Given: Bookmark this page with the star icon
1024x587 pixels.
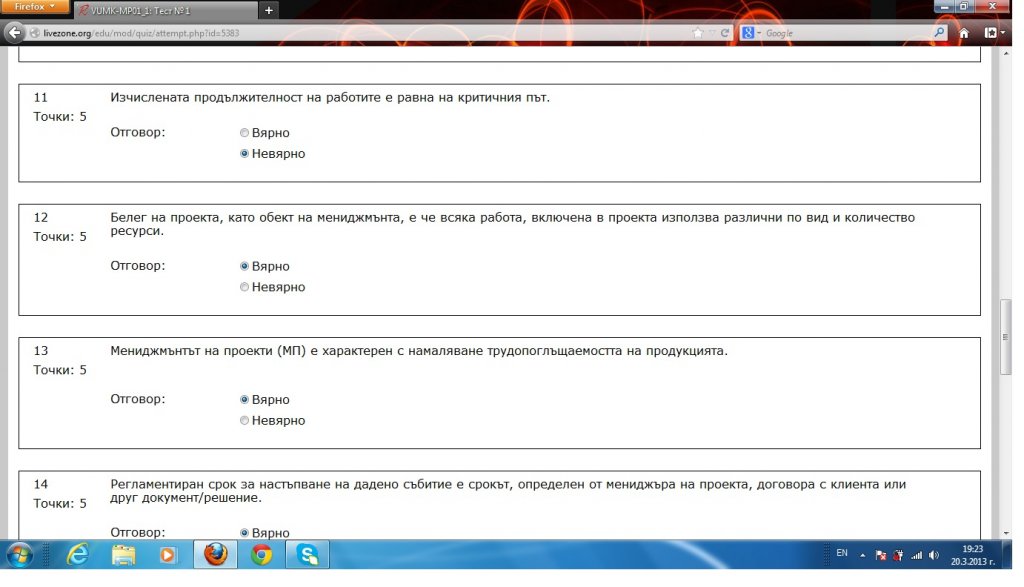Looking at the screenshot, I should click(x=698, y=33).
